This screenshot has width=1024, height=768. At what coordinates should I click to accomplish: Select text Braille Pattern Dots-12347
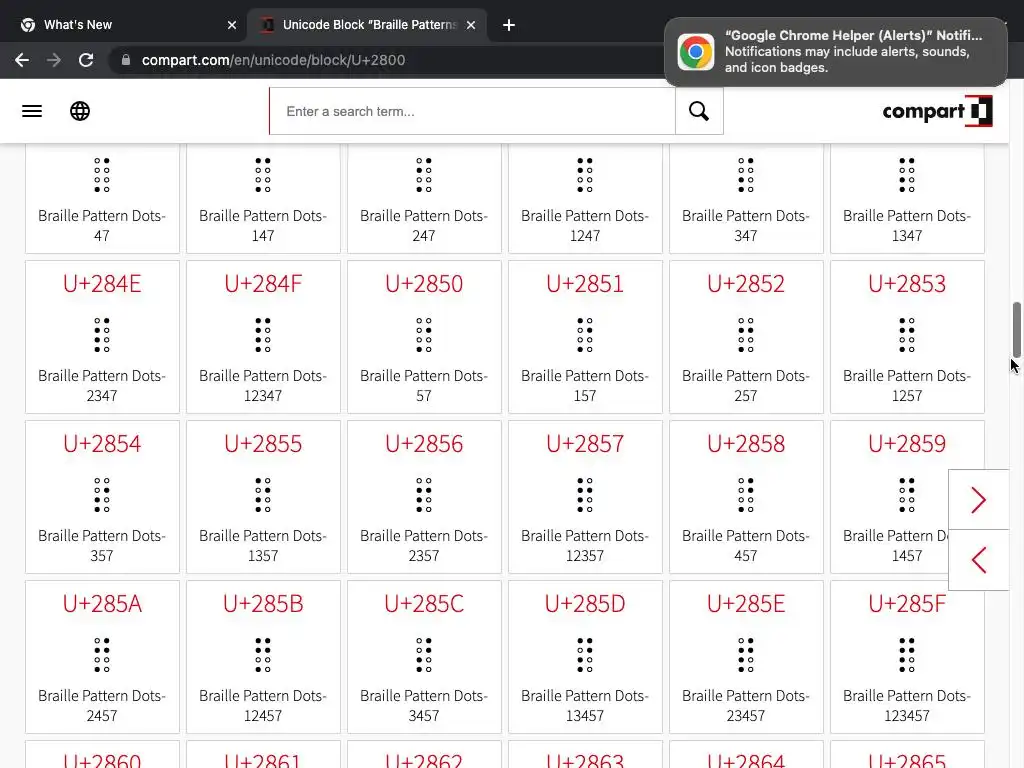263,385
